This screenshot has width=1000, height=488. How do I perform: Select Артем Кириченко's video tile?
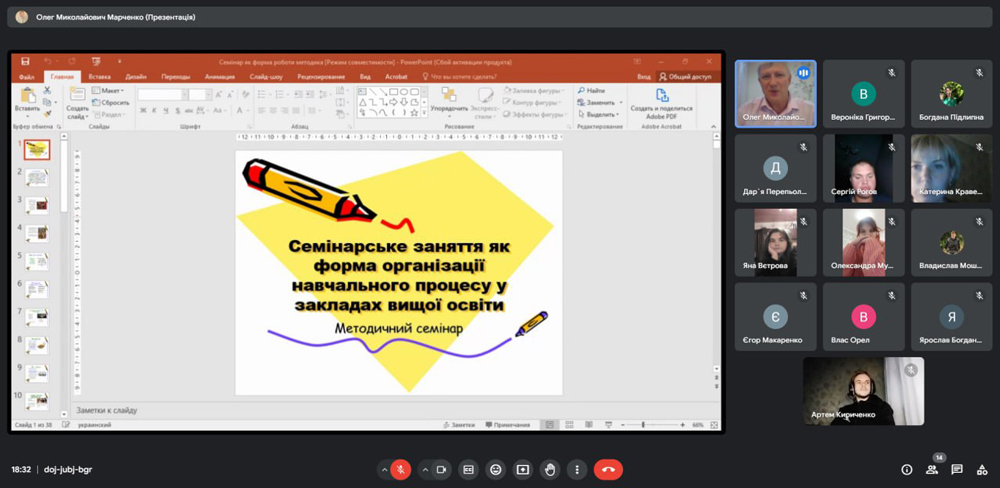click(x=863, y=391)
